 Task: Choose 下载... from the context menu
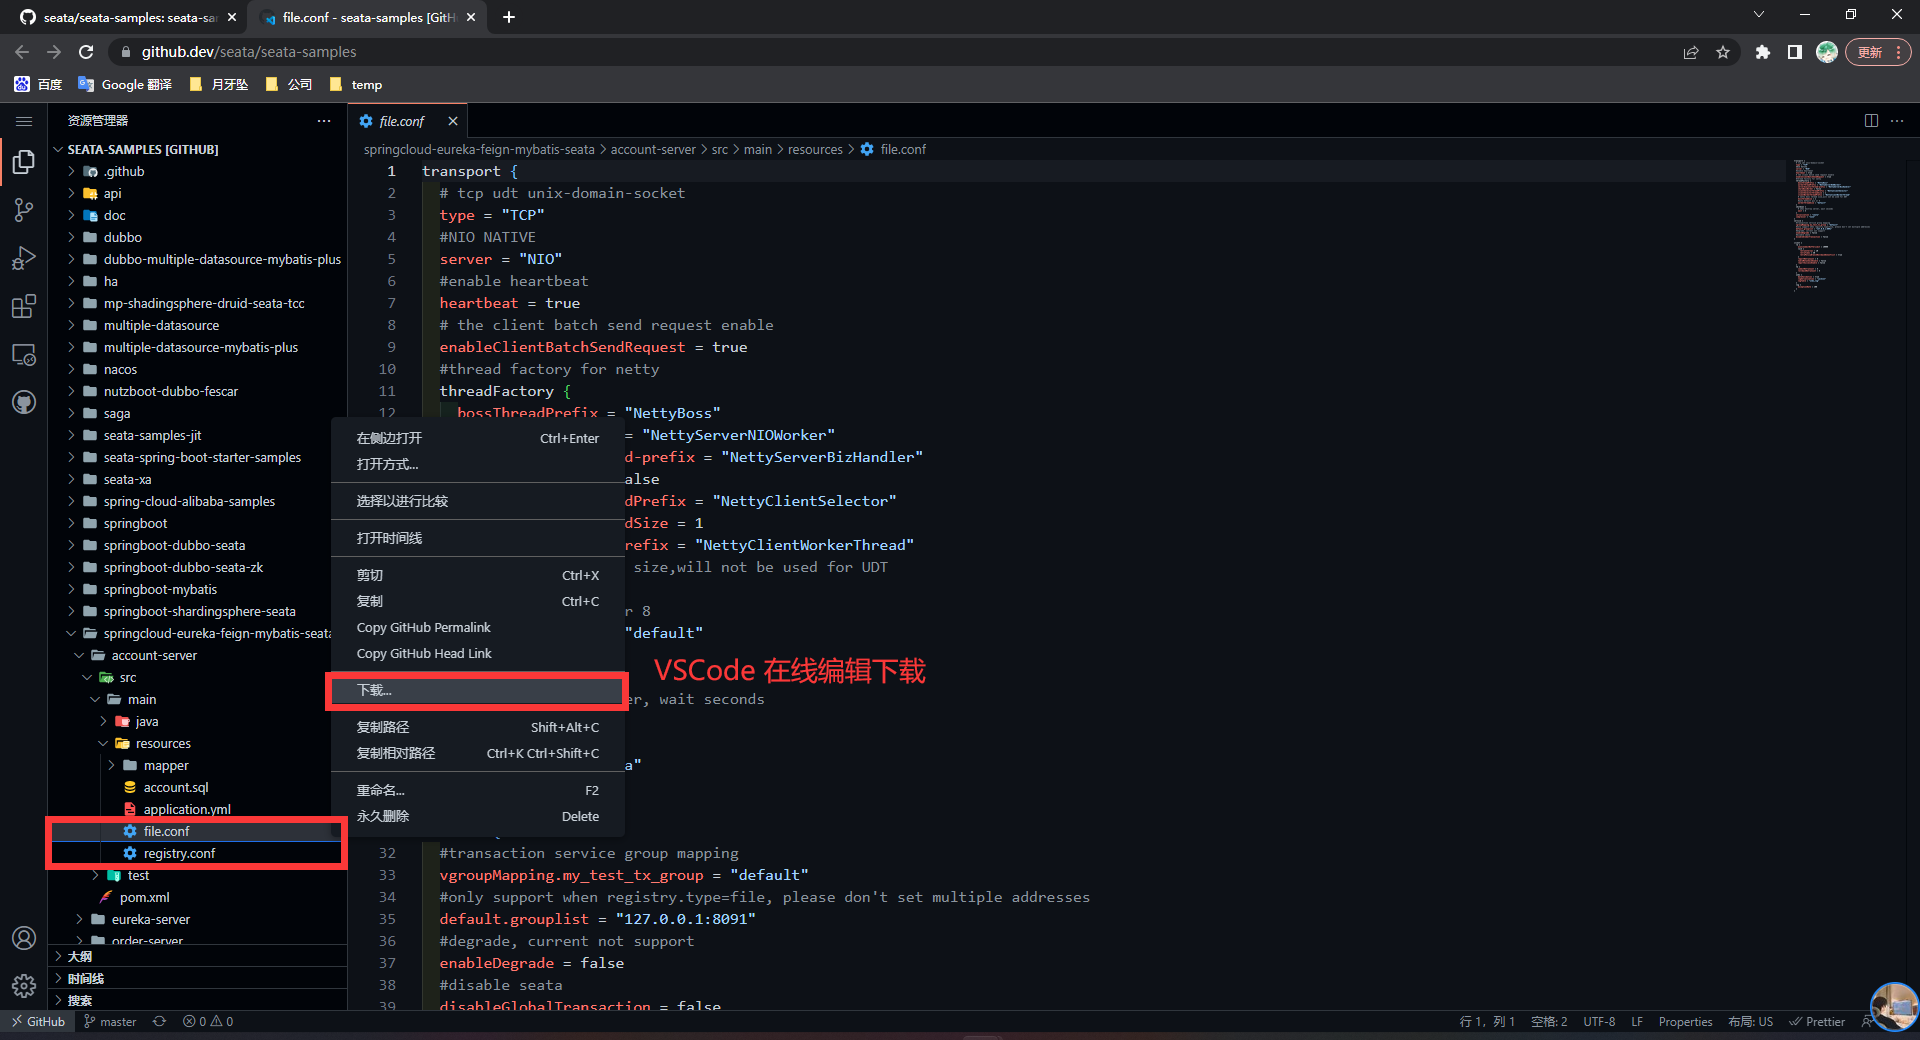click(477, 690)
